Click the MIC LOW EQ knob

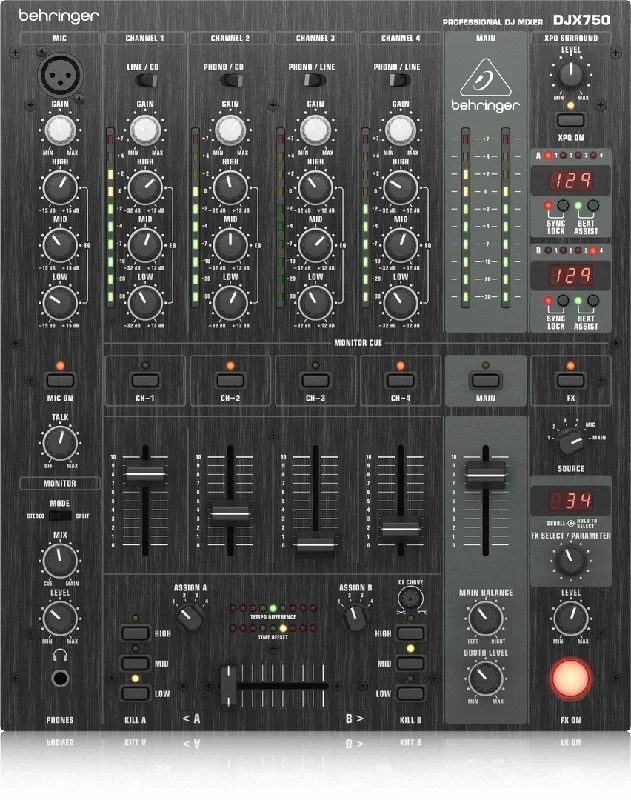pos(60,303)
